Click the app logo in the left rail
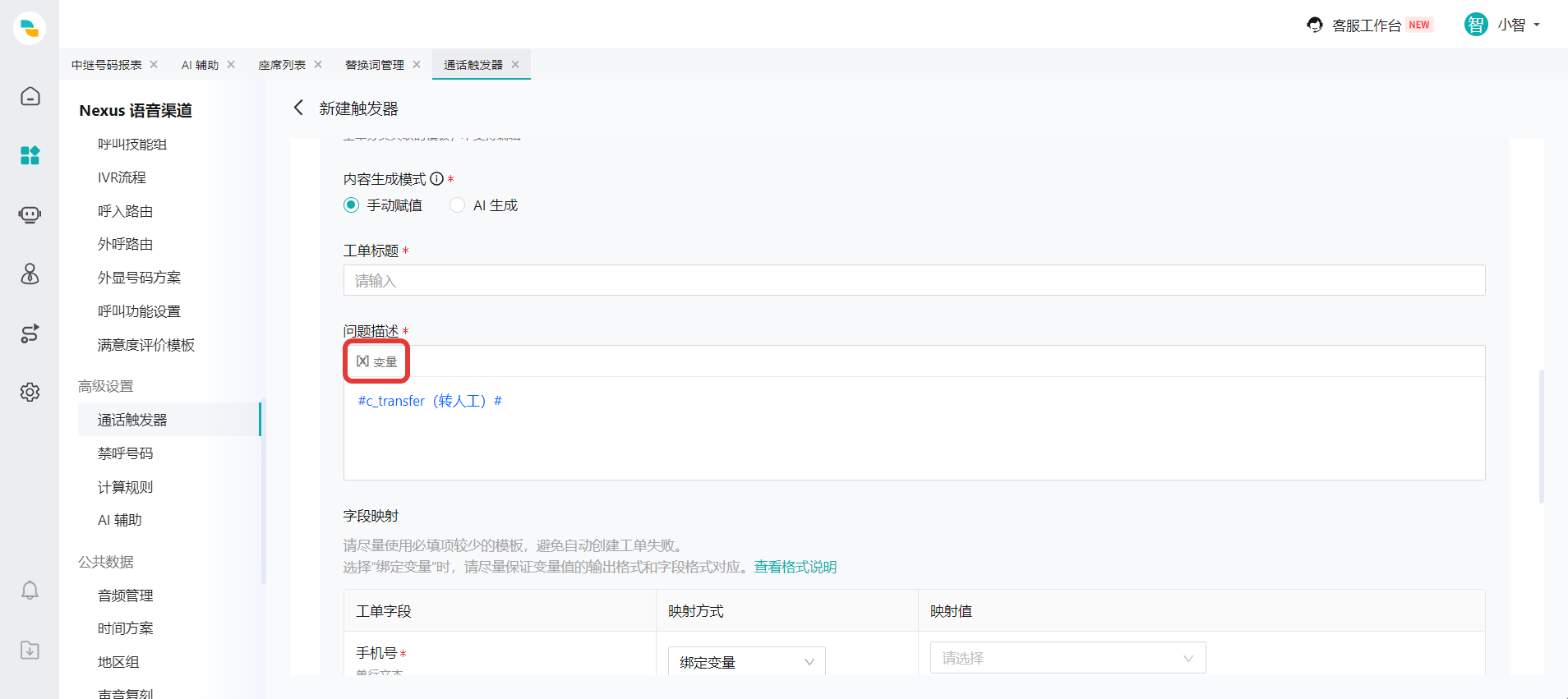 point(30,28)
